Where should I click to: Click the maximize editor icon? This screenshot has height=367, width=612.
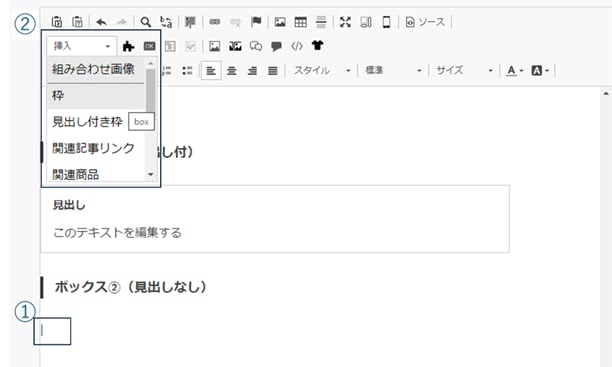345,22
